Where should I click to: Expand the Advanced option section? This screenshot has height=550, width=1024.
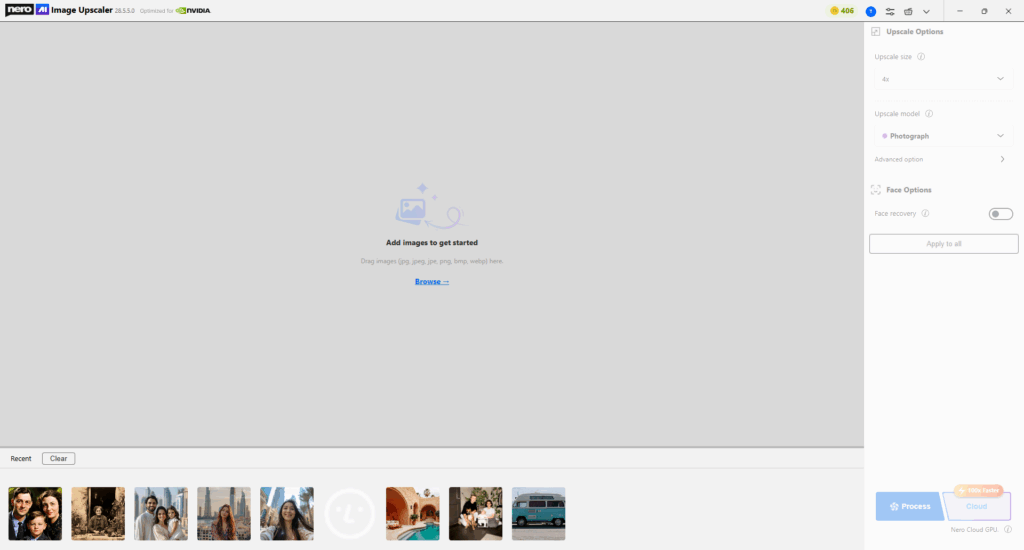click(1002, 159)
